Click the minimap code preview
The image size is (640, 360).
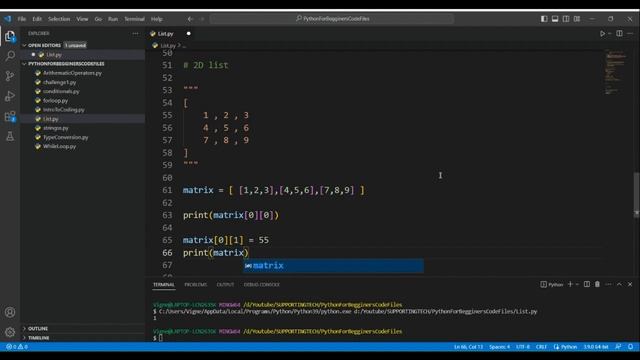[x=615, y=71]
